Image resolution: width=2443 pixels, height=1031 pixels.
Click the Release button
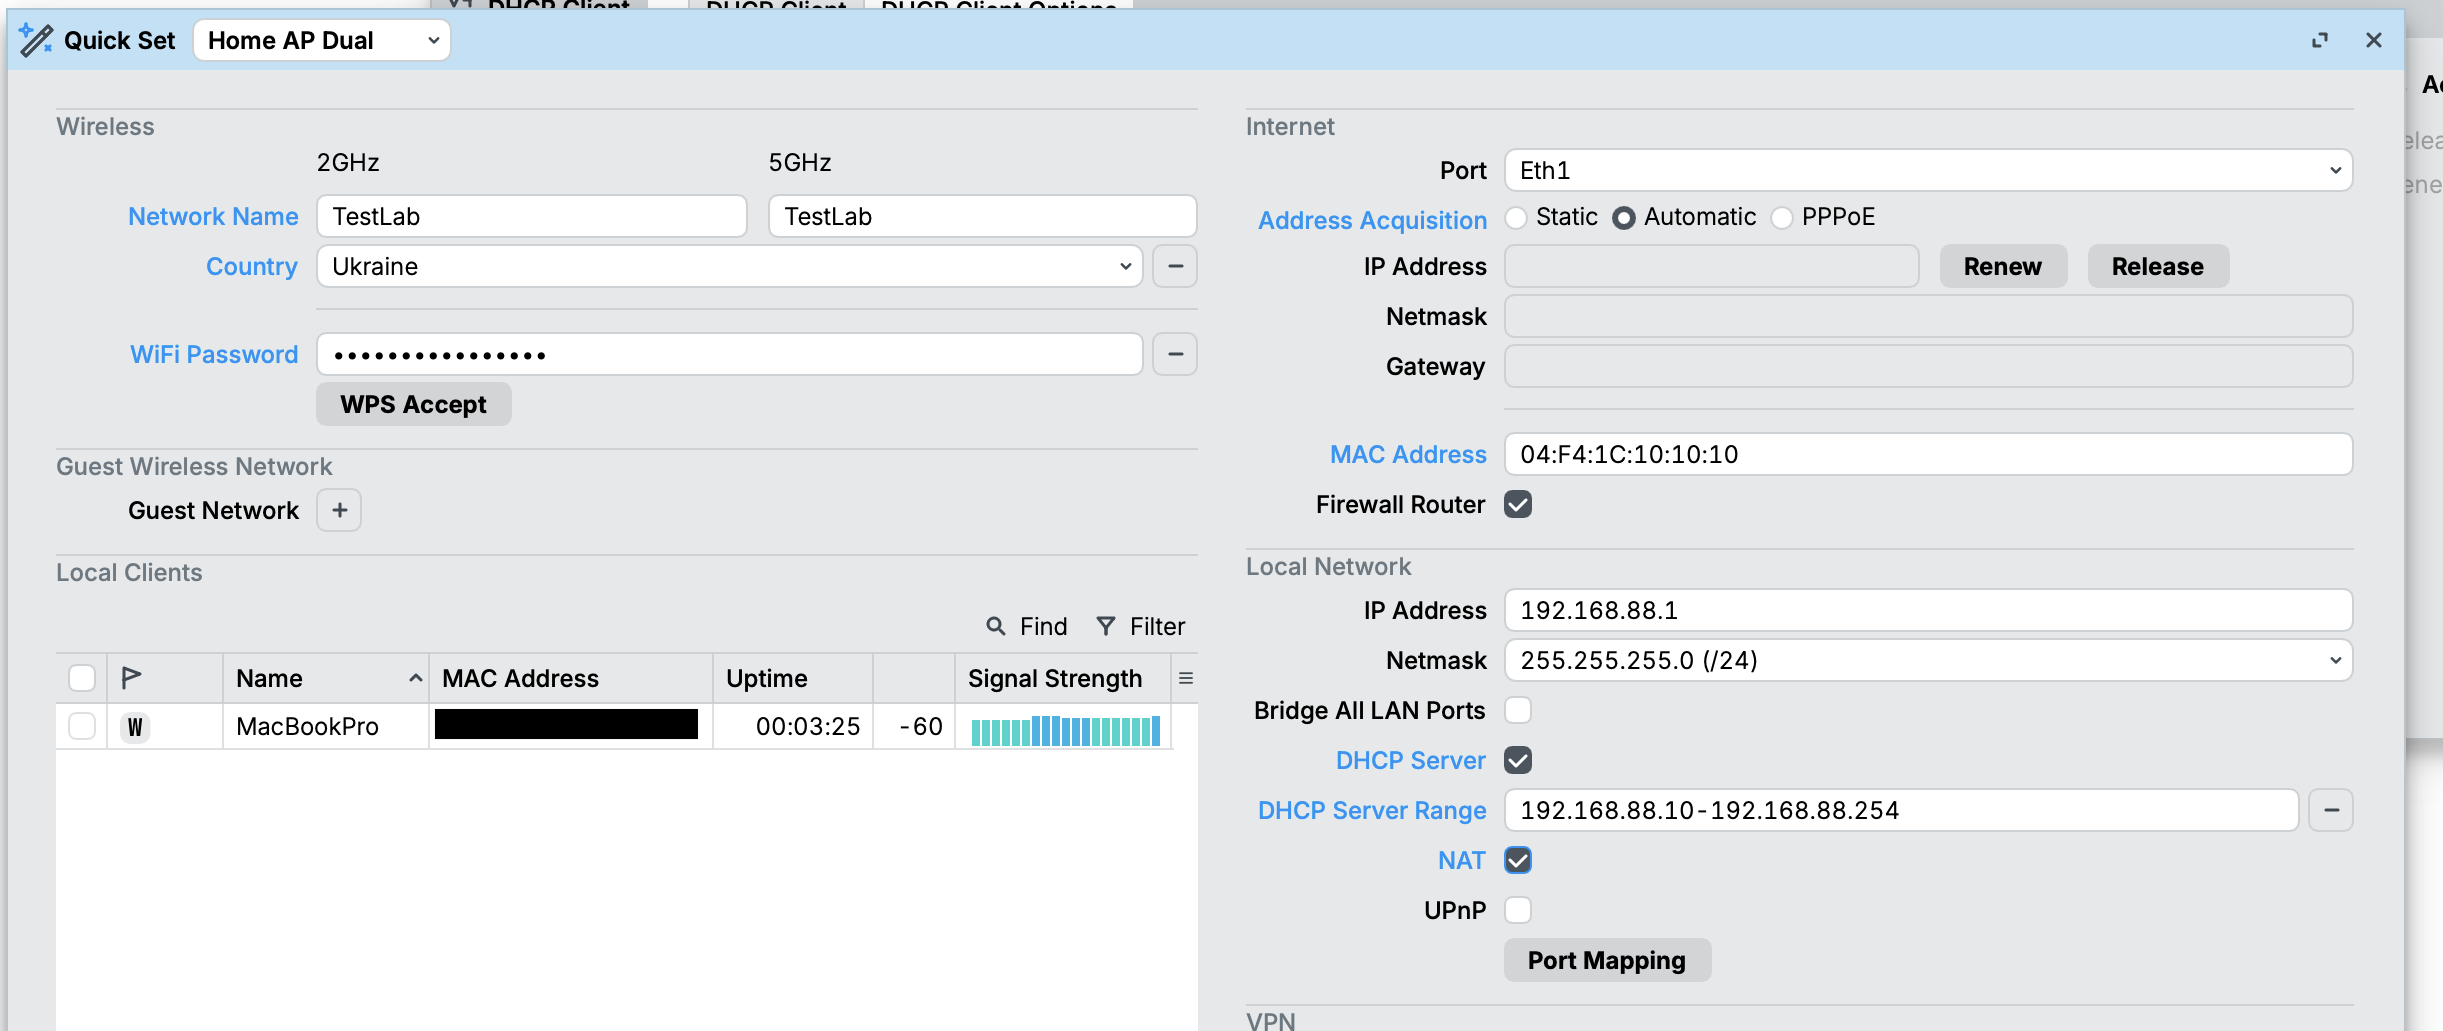[x=2158, y=266]
